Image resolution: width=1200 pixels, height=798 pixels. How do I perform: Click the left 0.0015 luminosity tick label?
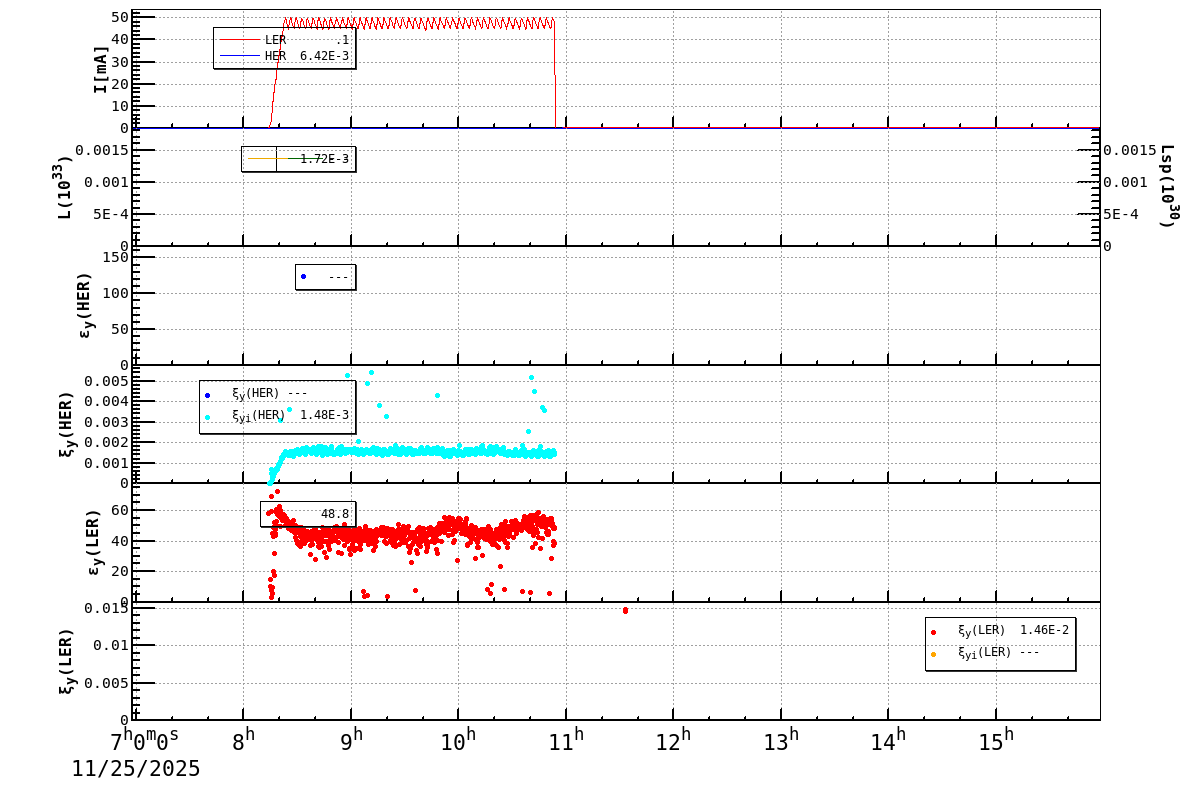pos(102,150)
